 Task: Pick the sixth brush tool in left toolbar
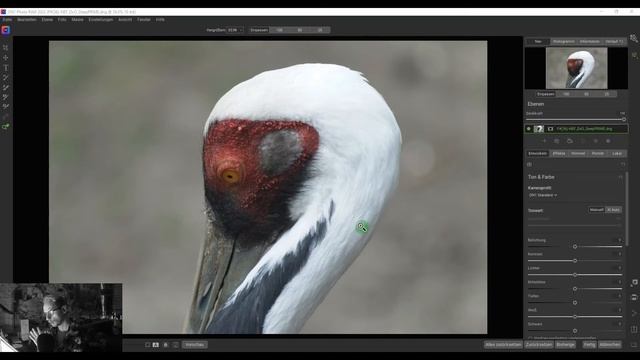point(5,97)
